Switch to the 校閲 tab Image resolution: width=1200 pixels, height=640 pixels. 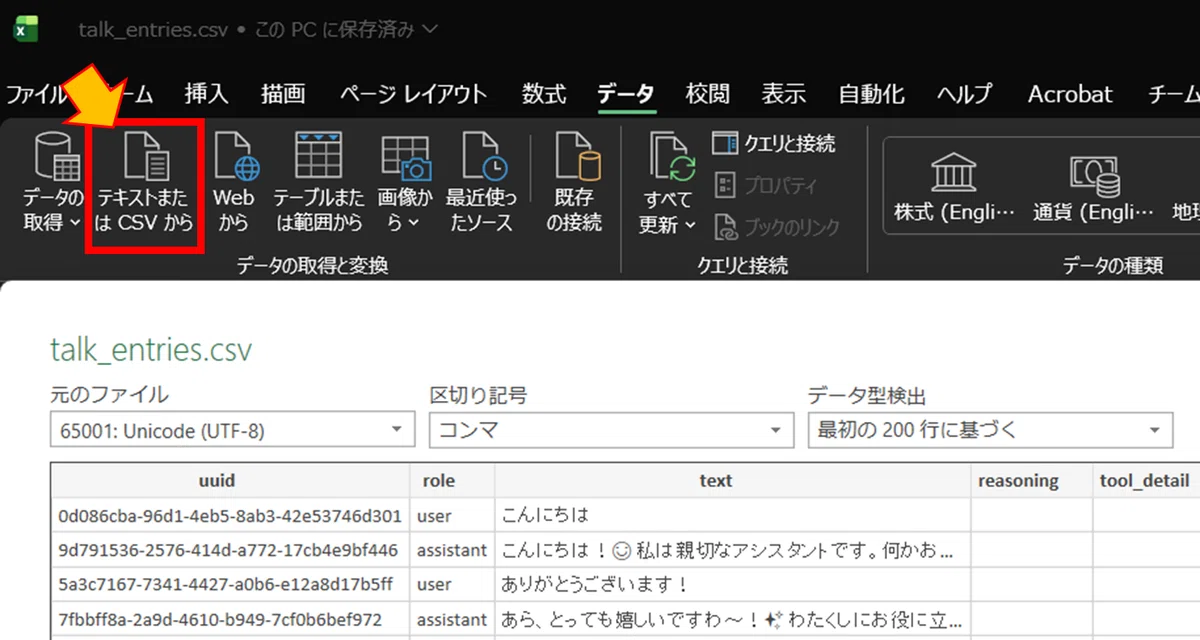tap(707, 94)
